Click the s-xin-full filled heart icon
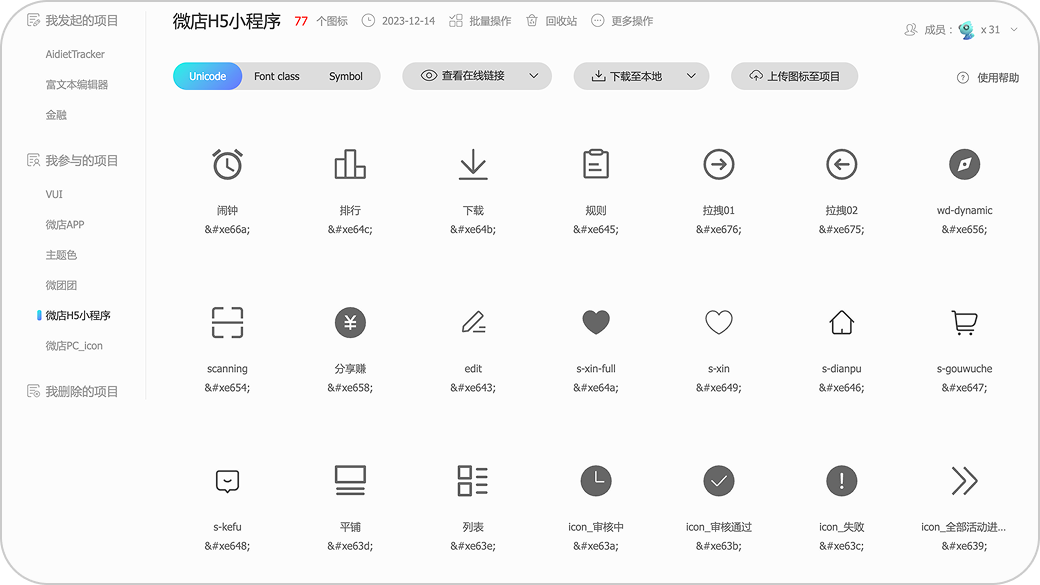The width and height of the screenshot is (1040, 585). (596, 322)
